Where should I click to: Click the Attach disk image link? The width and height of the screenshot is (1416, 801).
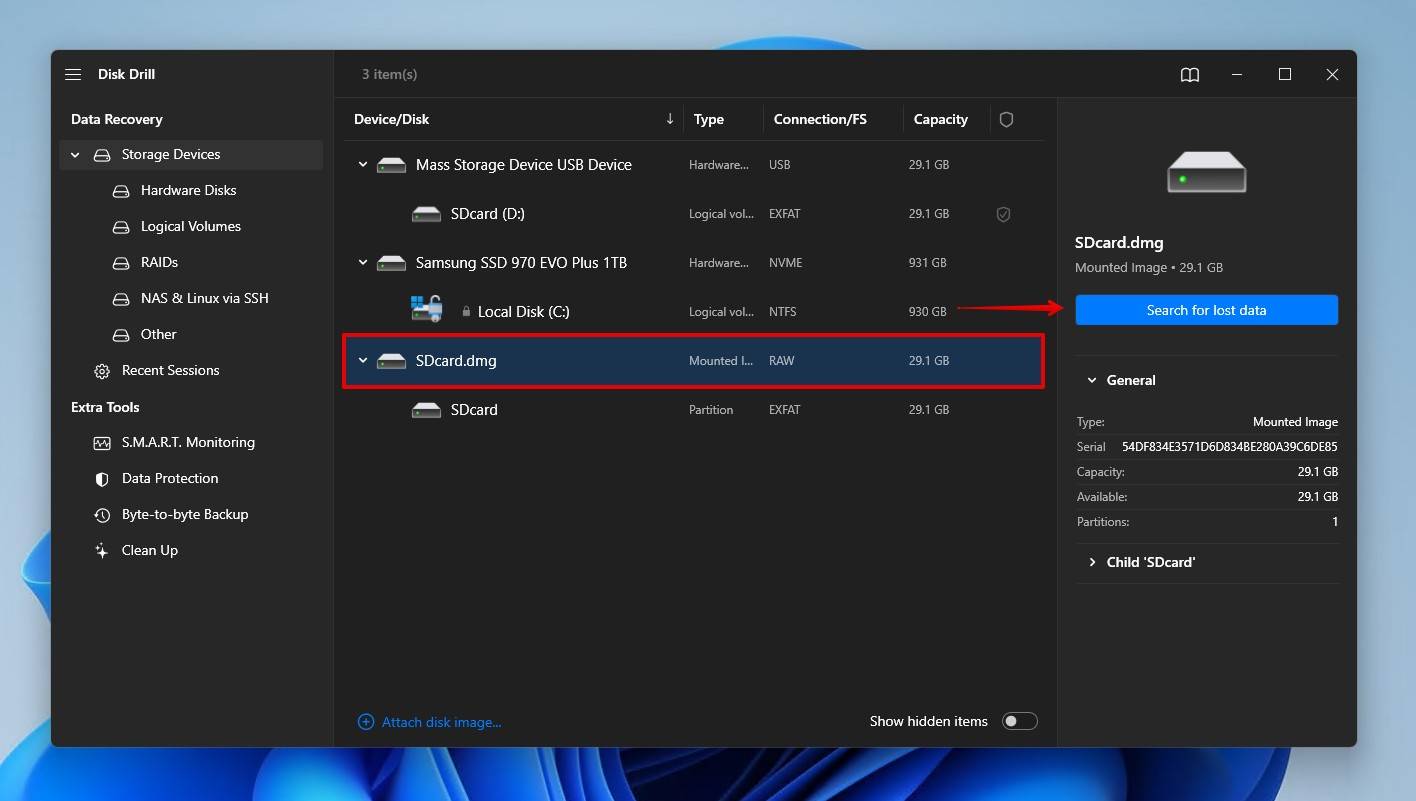441,722
